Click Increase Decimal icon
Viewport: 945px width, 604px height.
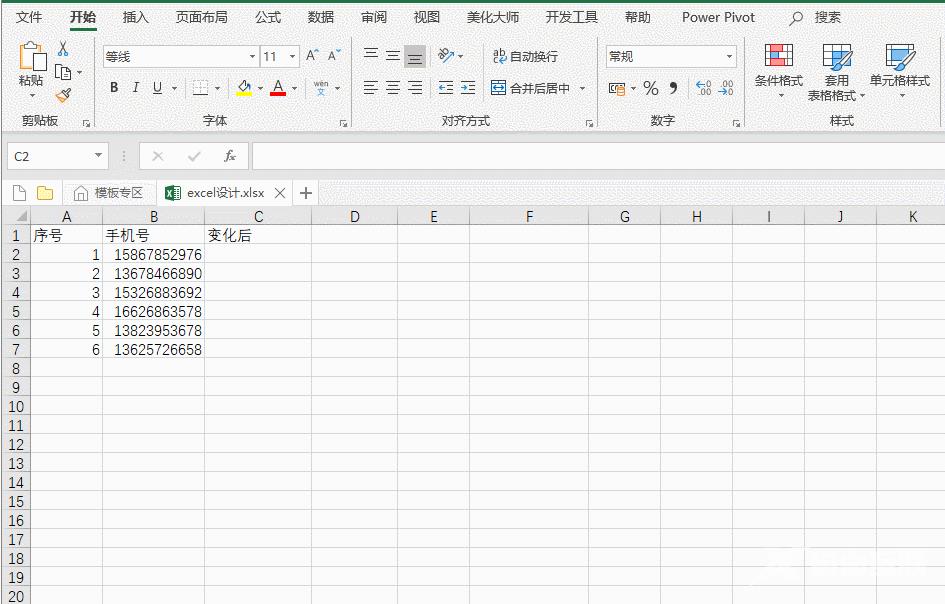click(702, 88)
